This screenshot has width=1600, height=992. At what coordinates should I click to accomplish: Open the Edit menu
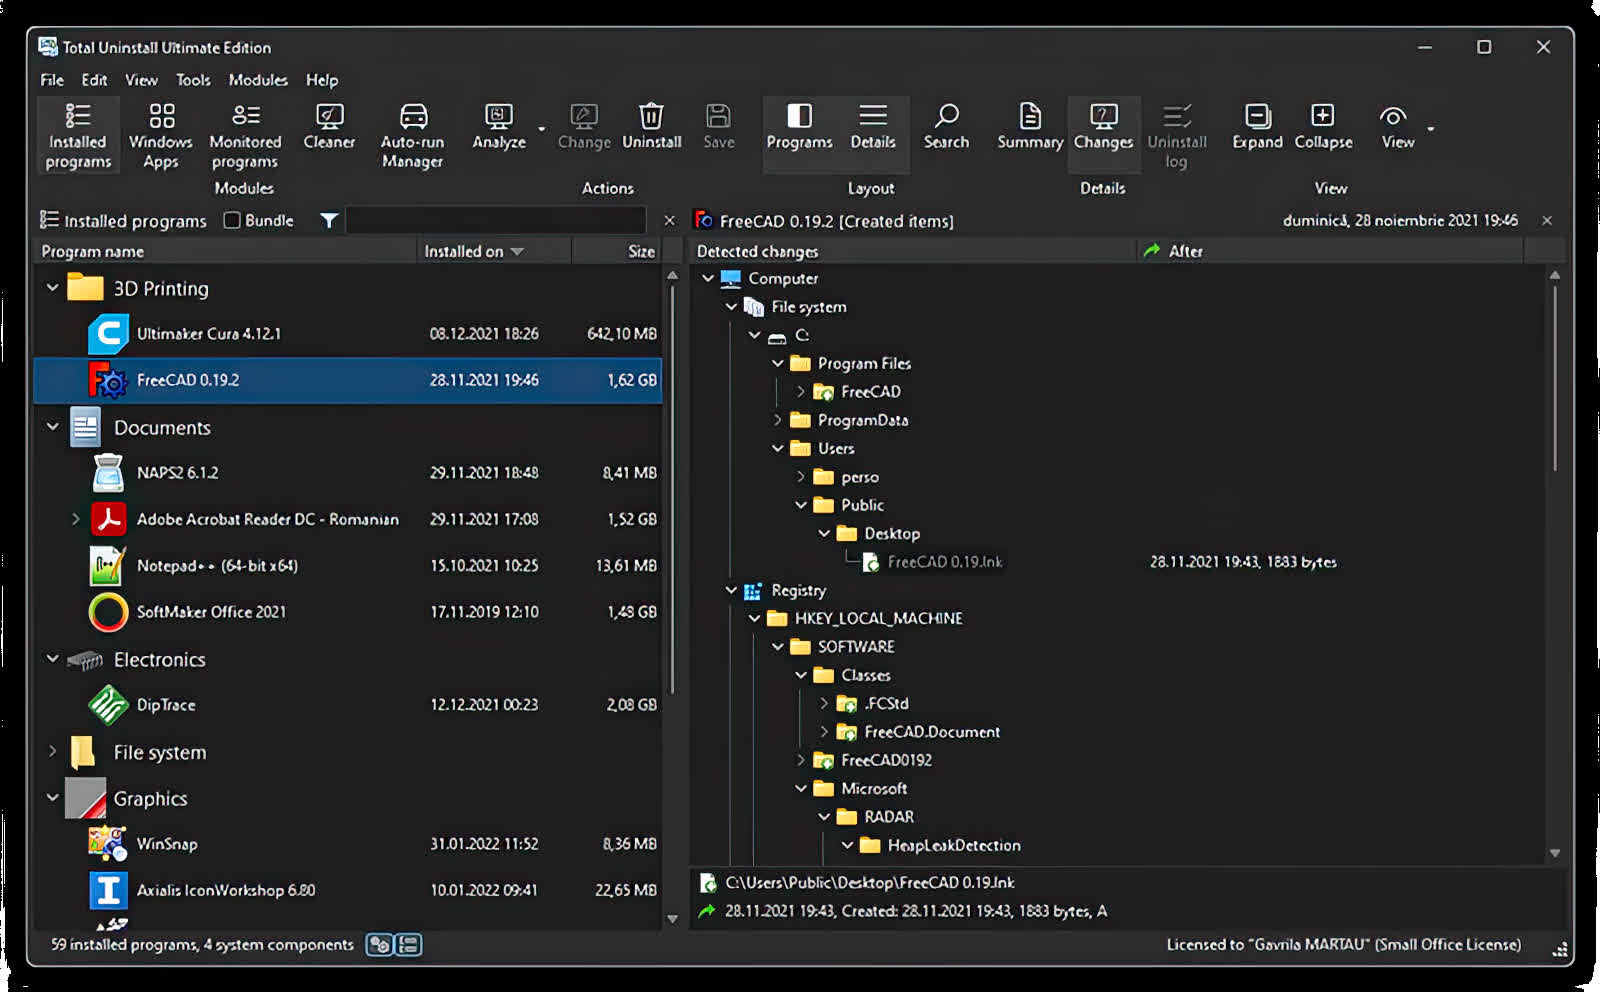click(94, 80)
